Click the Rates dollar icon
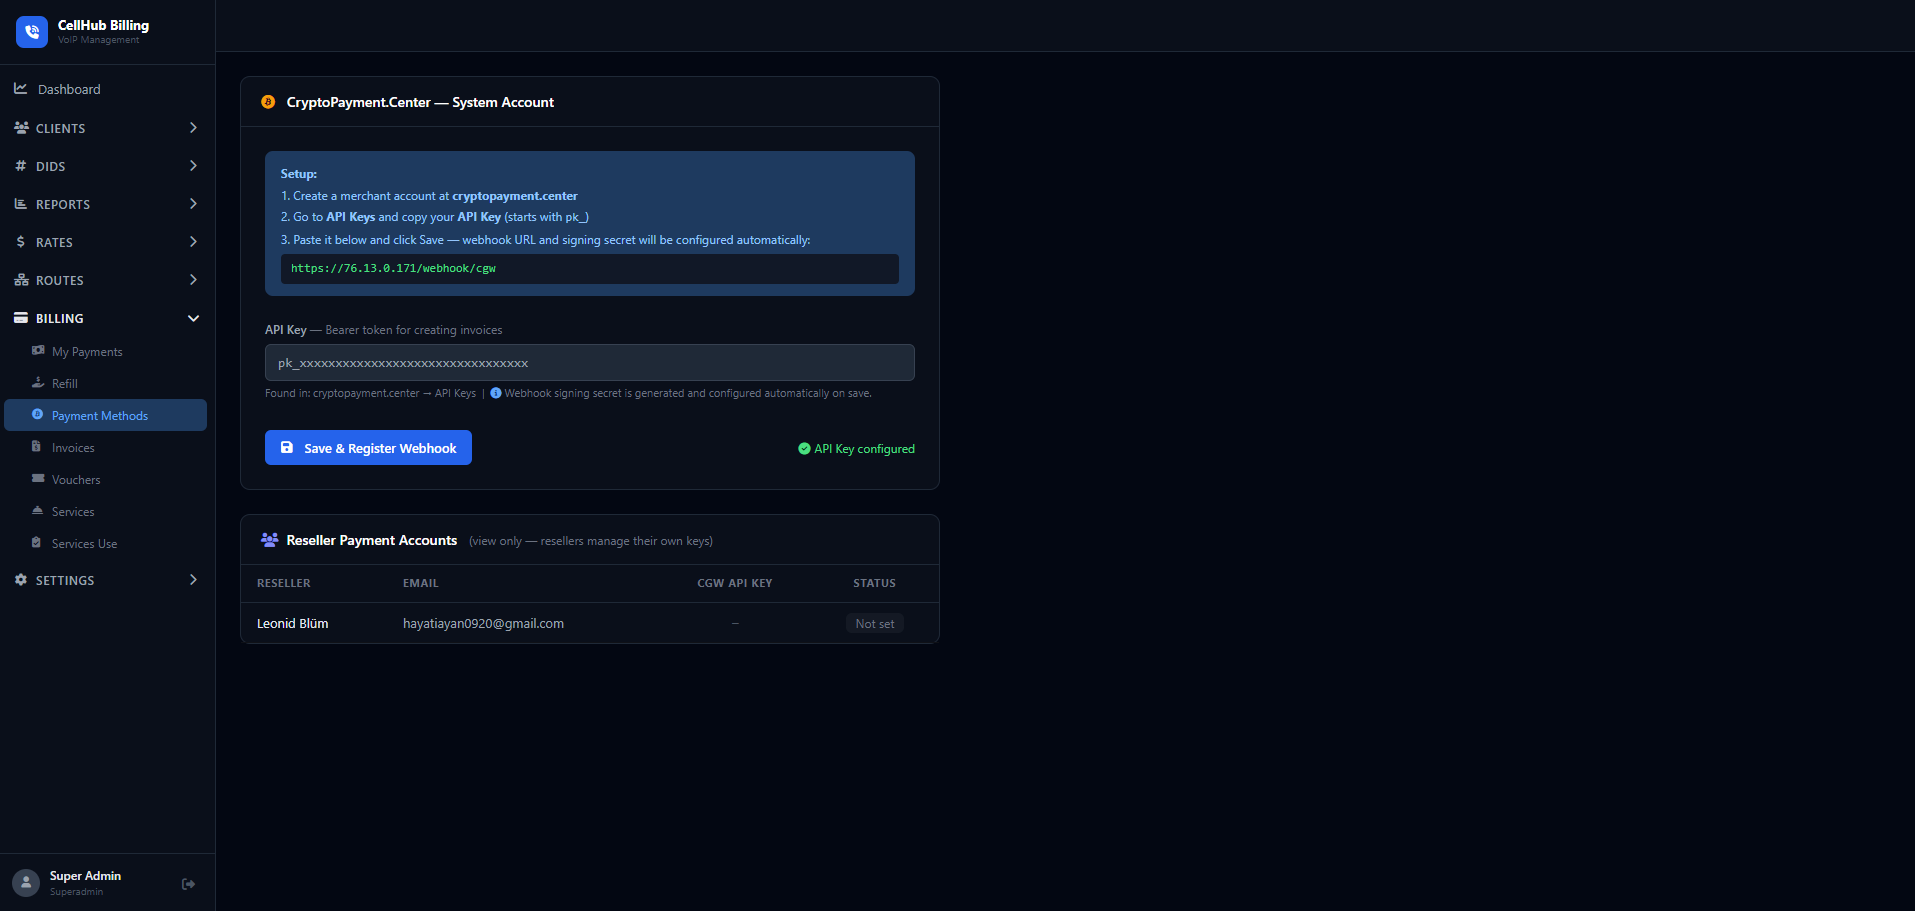Image resolution: width=1915 pixels, height=911 pixels. coord(21,242)
